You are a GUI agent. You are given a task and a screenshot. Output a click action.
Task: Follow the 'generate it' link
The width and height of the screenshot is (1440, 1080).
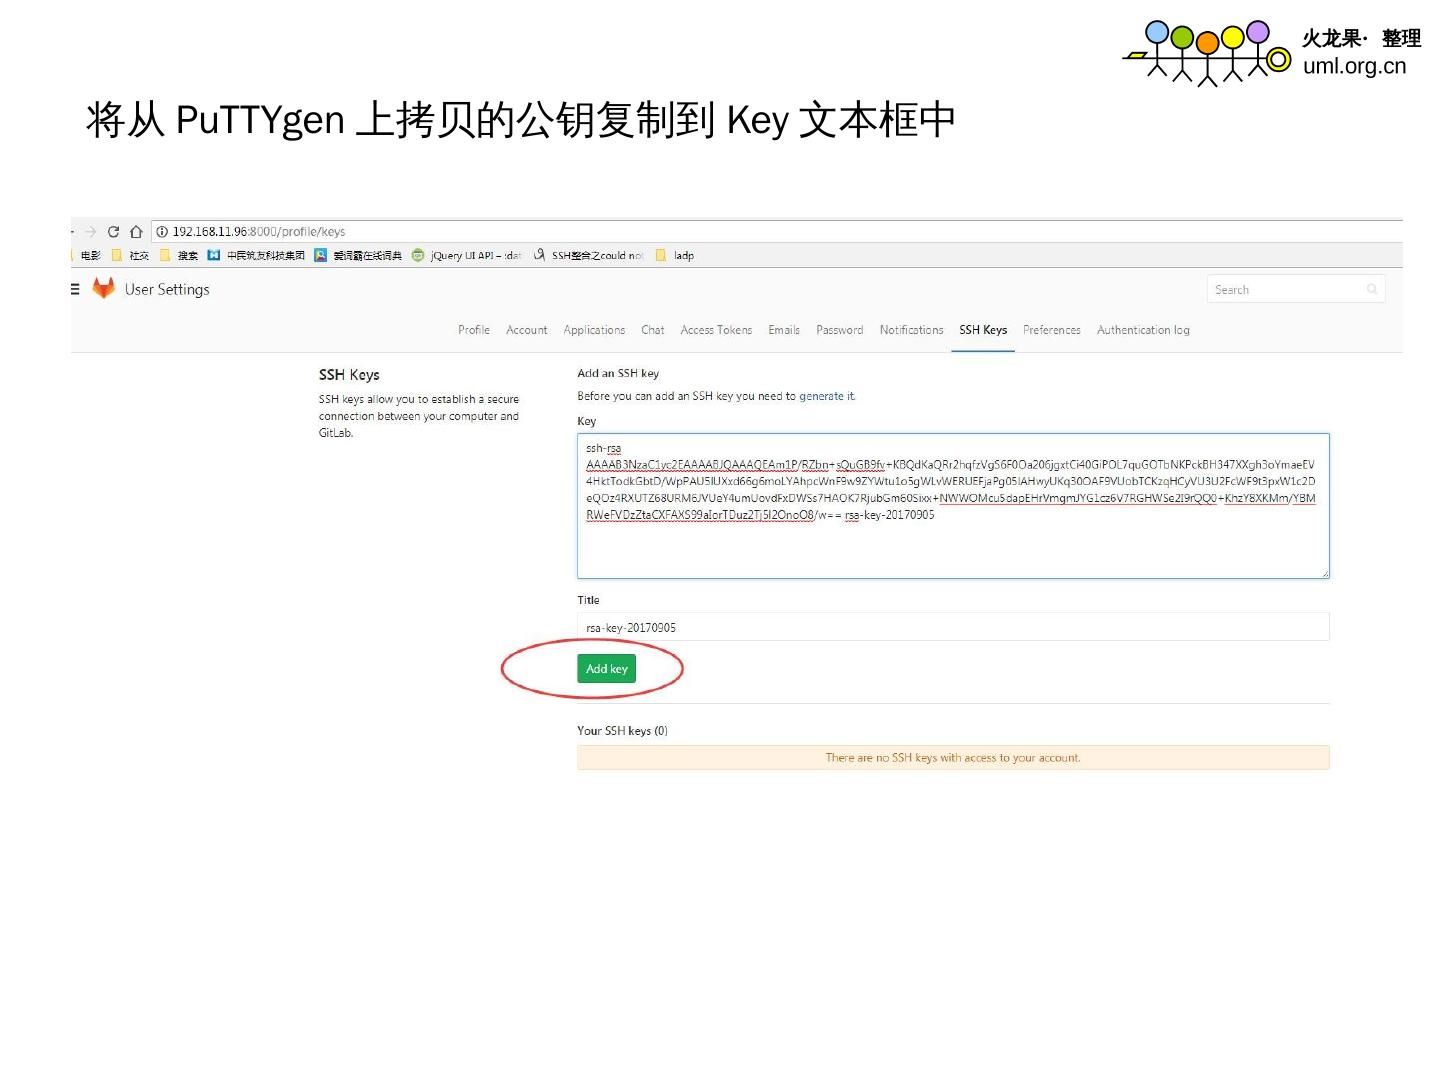click(x=827, y=397)
